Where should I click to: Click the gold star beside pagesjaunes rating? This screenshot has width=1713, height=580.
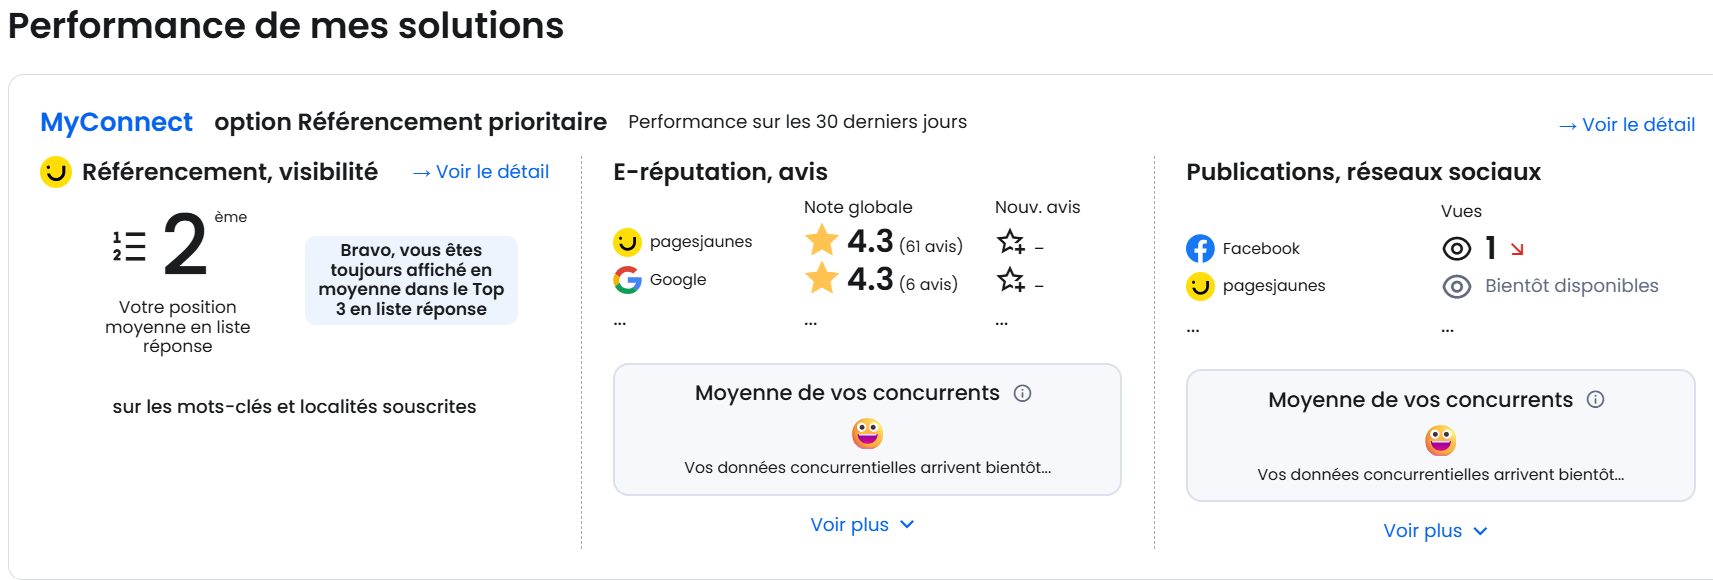[x=822, y=240]
